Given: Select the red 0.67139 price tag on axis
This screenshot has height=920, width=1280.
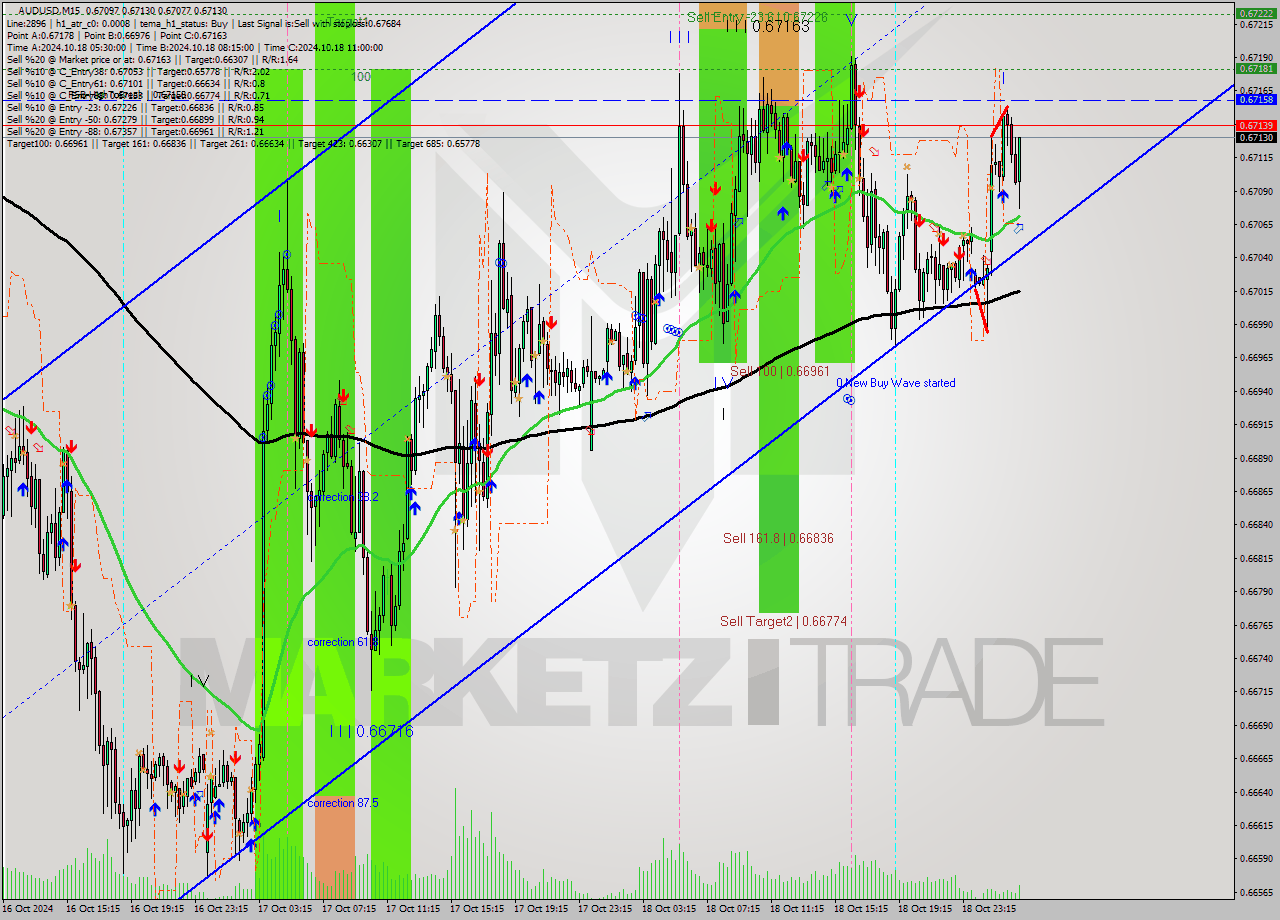Looking at the screenshot, I should coord(1256,125).
